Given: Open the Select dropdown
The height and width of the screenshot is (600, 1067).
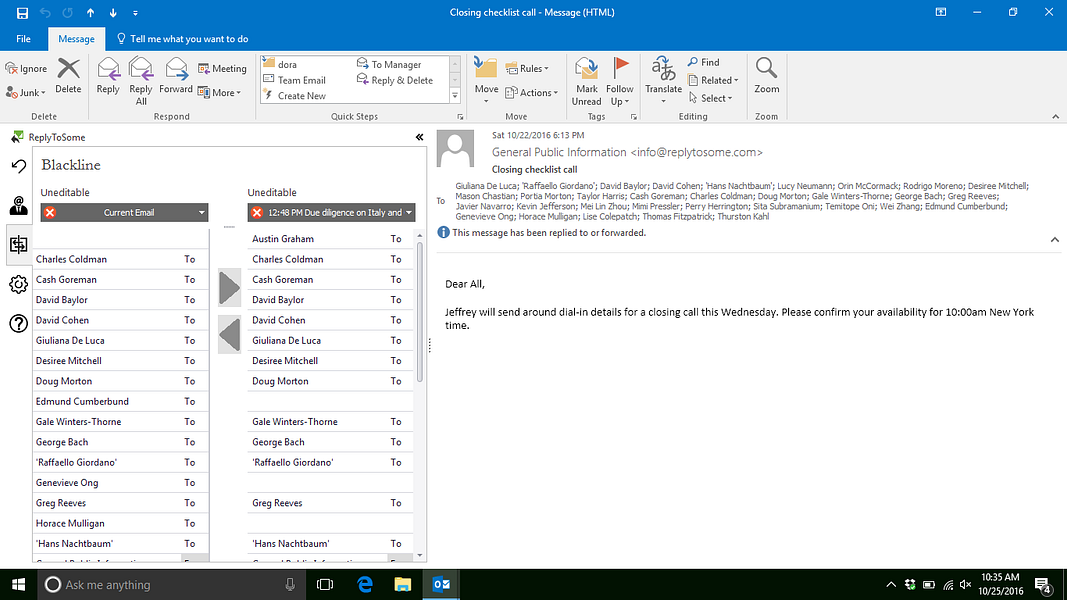Looking at the screenshot, I should [710, 98].
